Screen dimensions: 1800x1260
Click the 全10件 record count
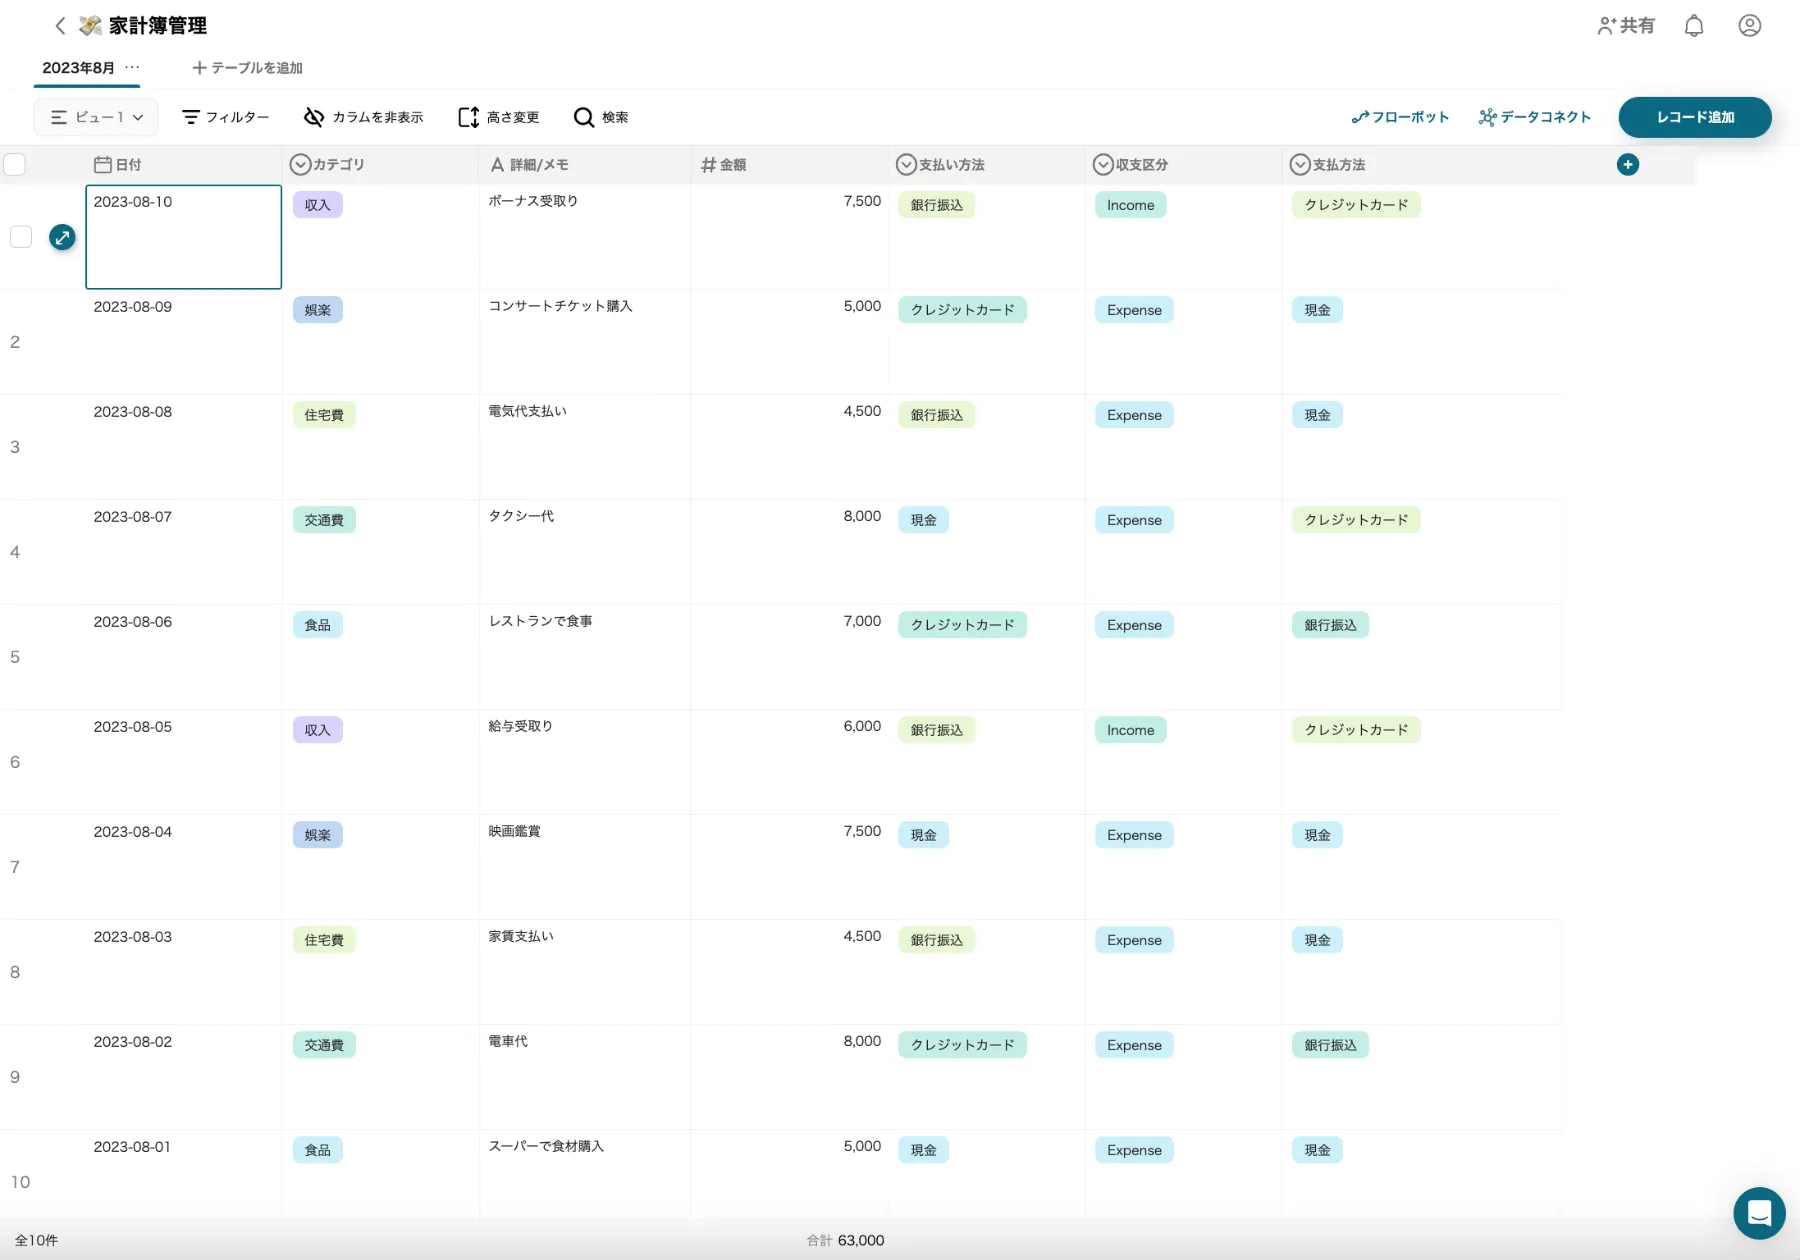click(36, 1241)
